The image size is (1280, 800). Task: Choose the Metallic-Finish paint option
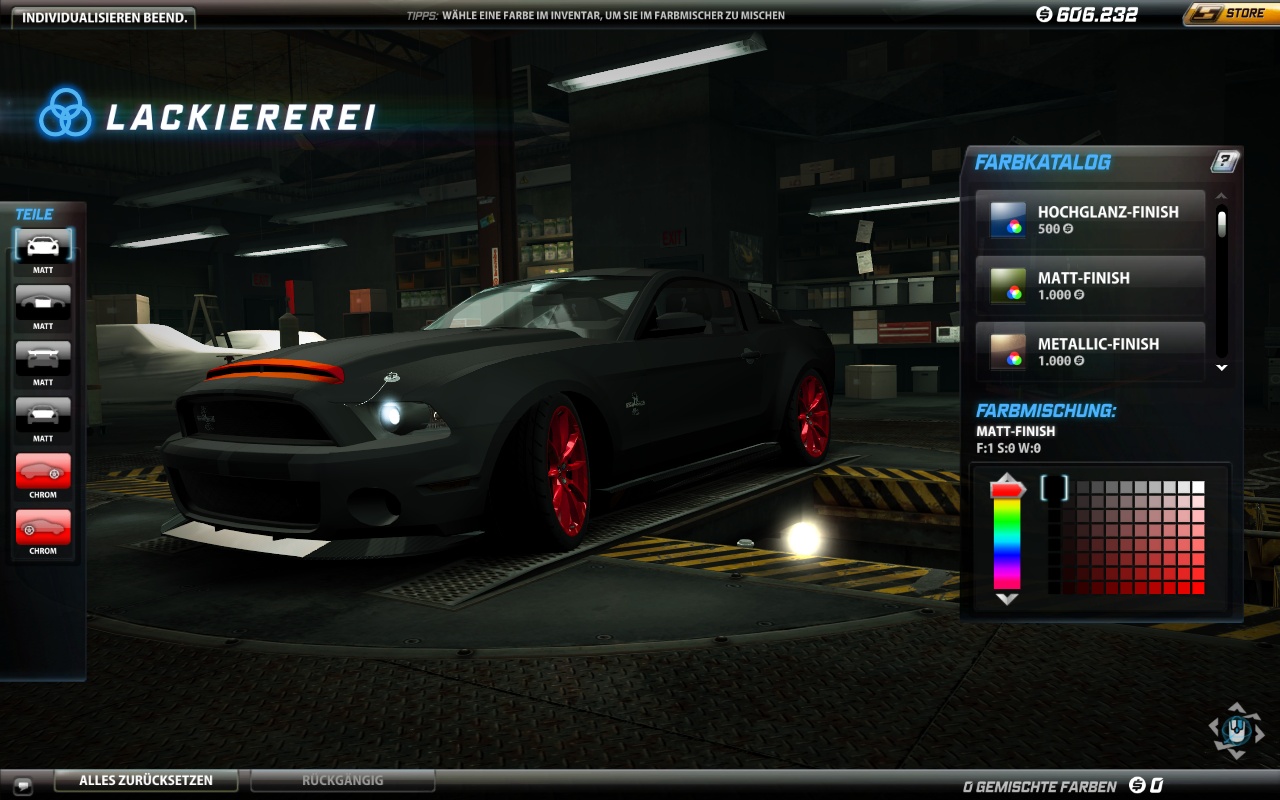[1090, 351]
